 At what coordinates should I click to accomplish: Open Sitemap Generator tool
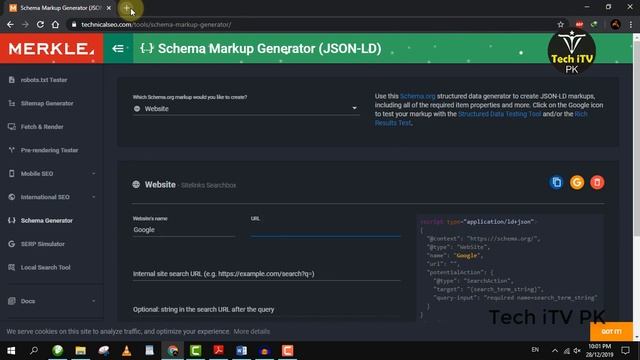pyautogui.click(x=47, y=103)
